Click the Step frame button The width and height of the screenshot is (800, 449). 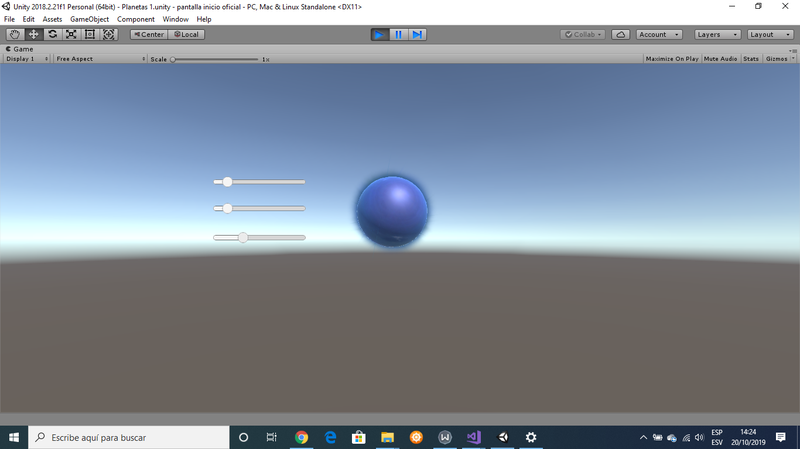tap(417, 34)
